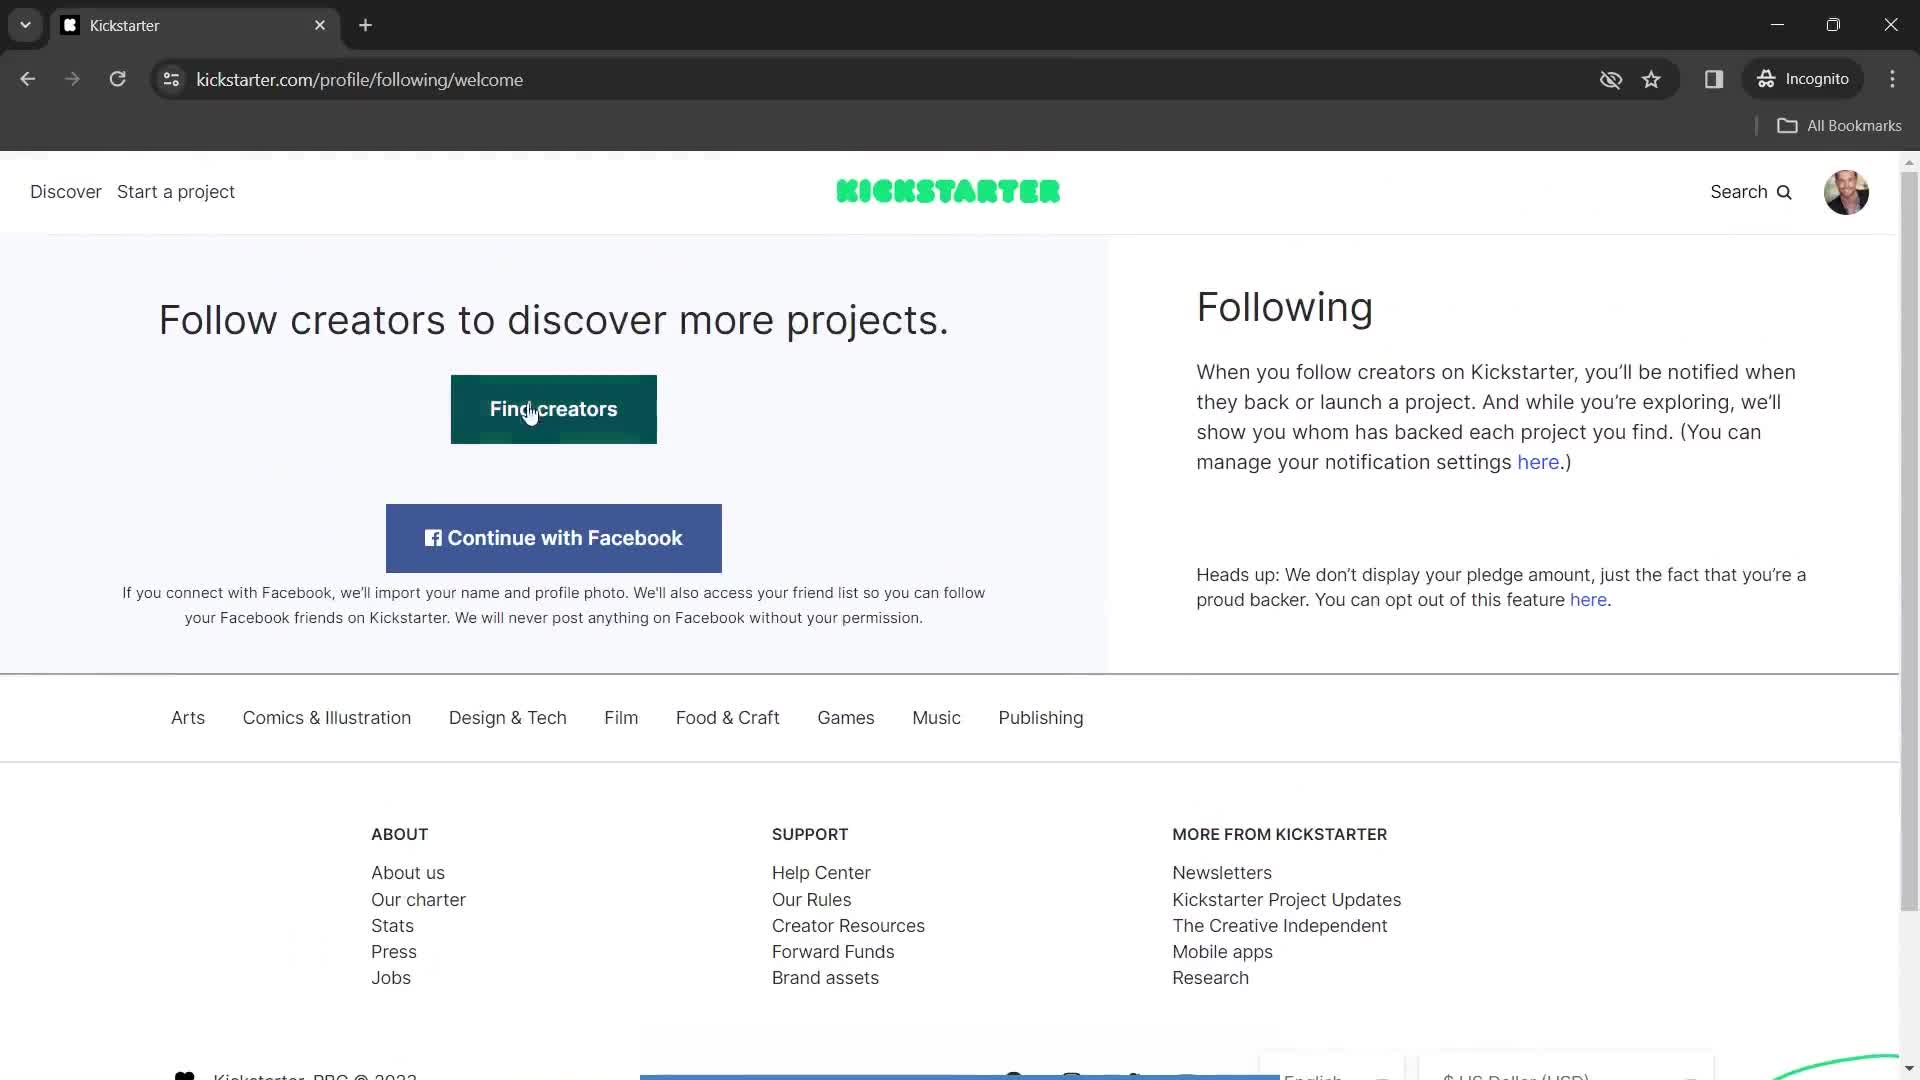The image size is (1920, 1080).
Task: Click the opt-out feature here link
Action: (1586, 599)
